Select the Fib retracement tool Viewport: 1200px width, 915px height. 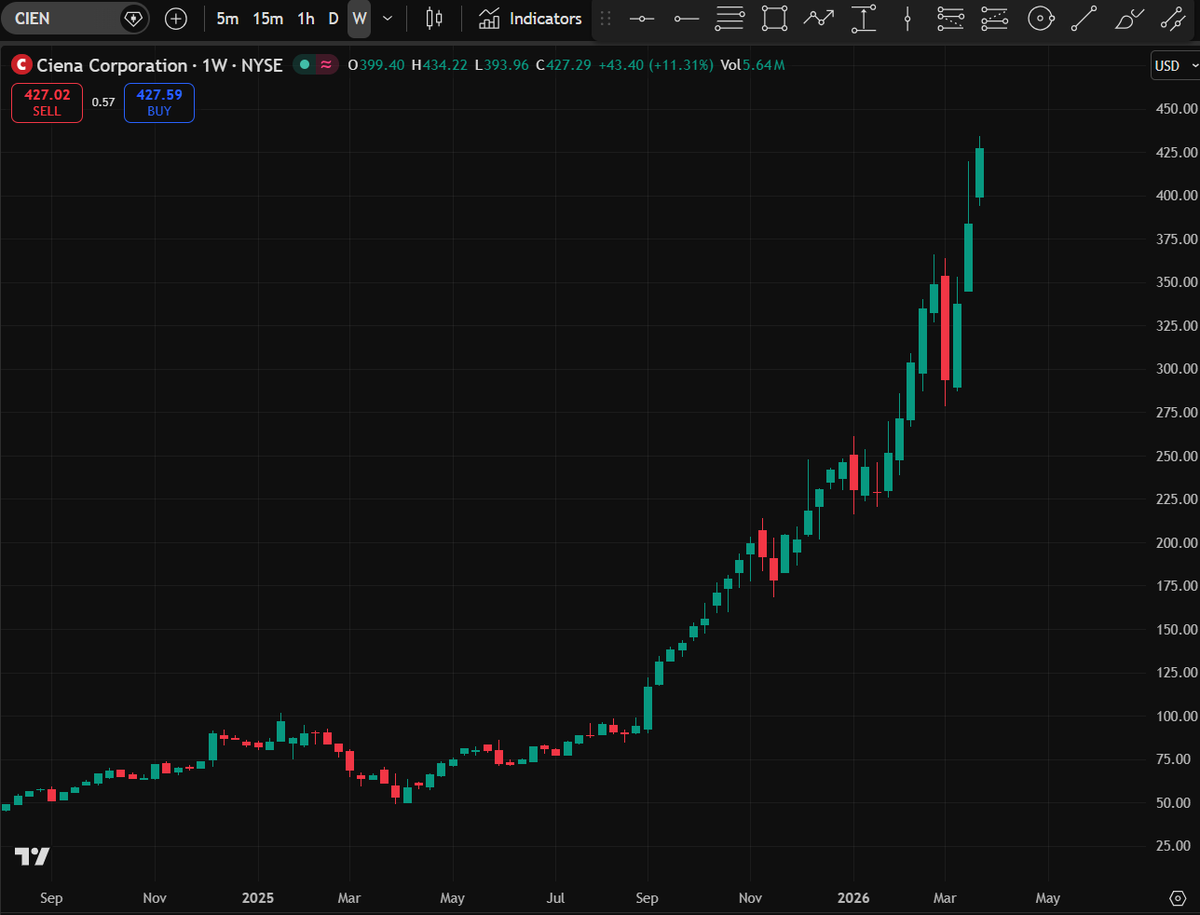(731, 18)
